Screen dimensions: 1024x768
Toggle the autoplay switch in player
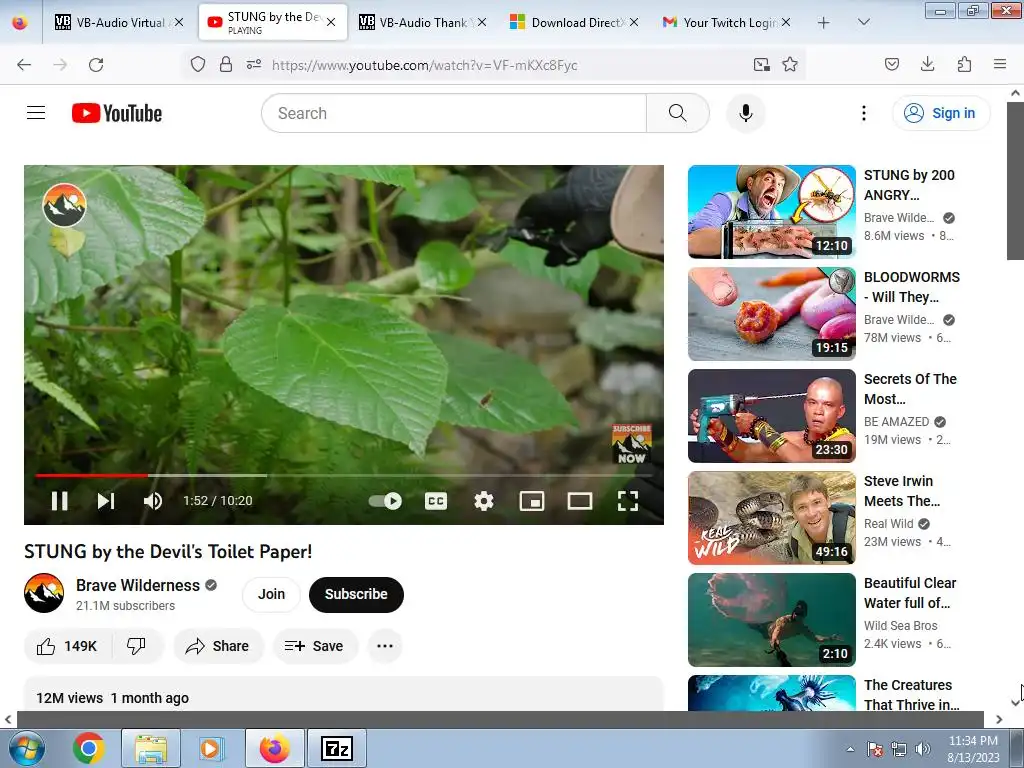[385, 501]
